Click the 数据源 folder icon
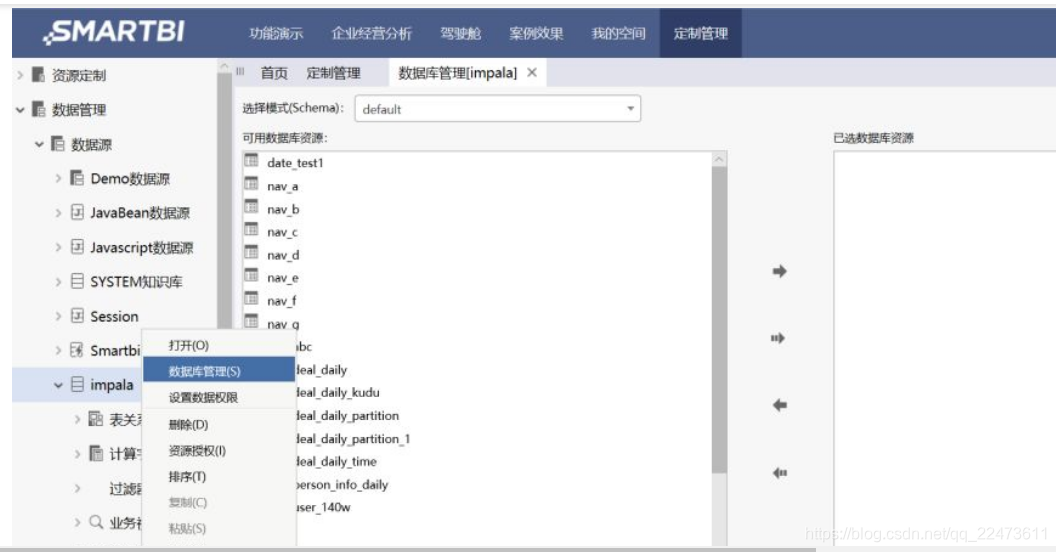1056x552 pixels. click(x=58, y=144)
